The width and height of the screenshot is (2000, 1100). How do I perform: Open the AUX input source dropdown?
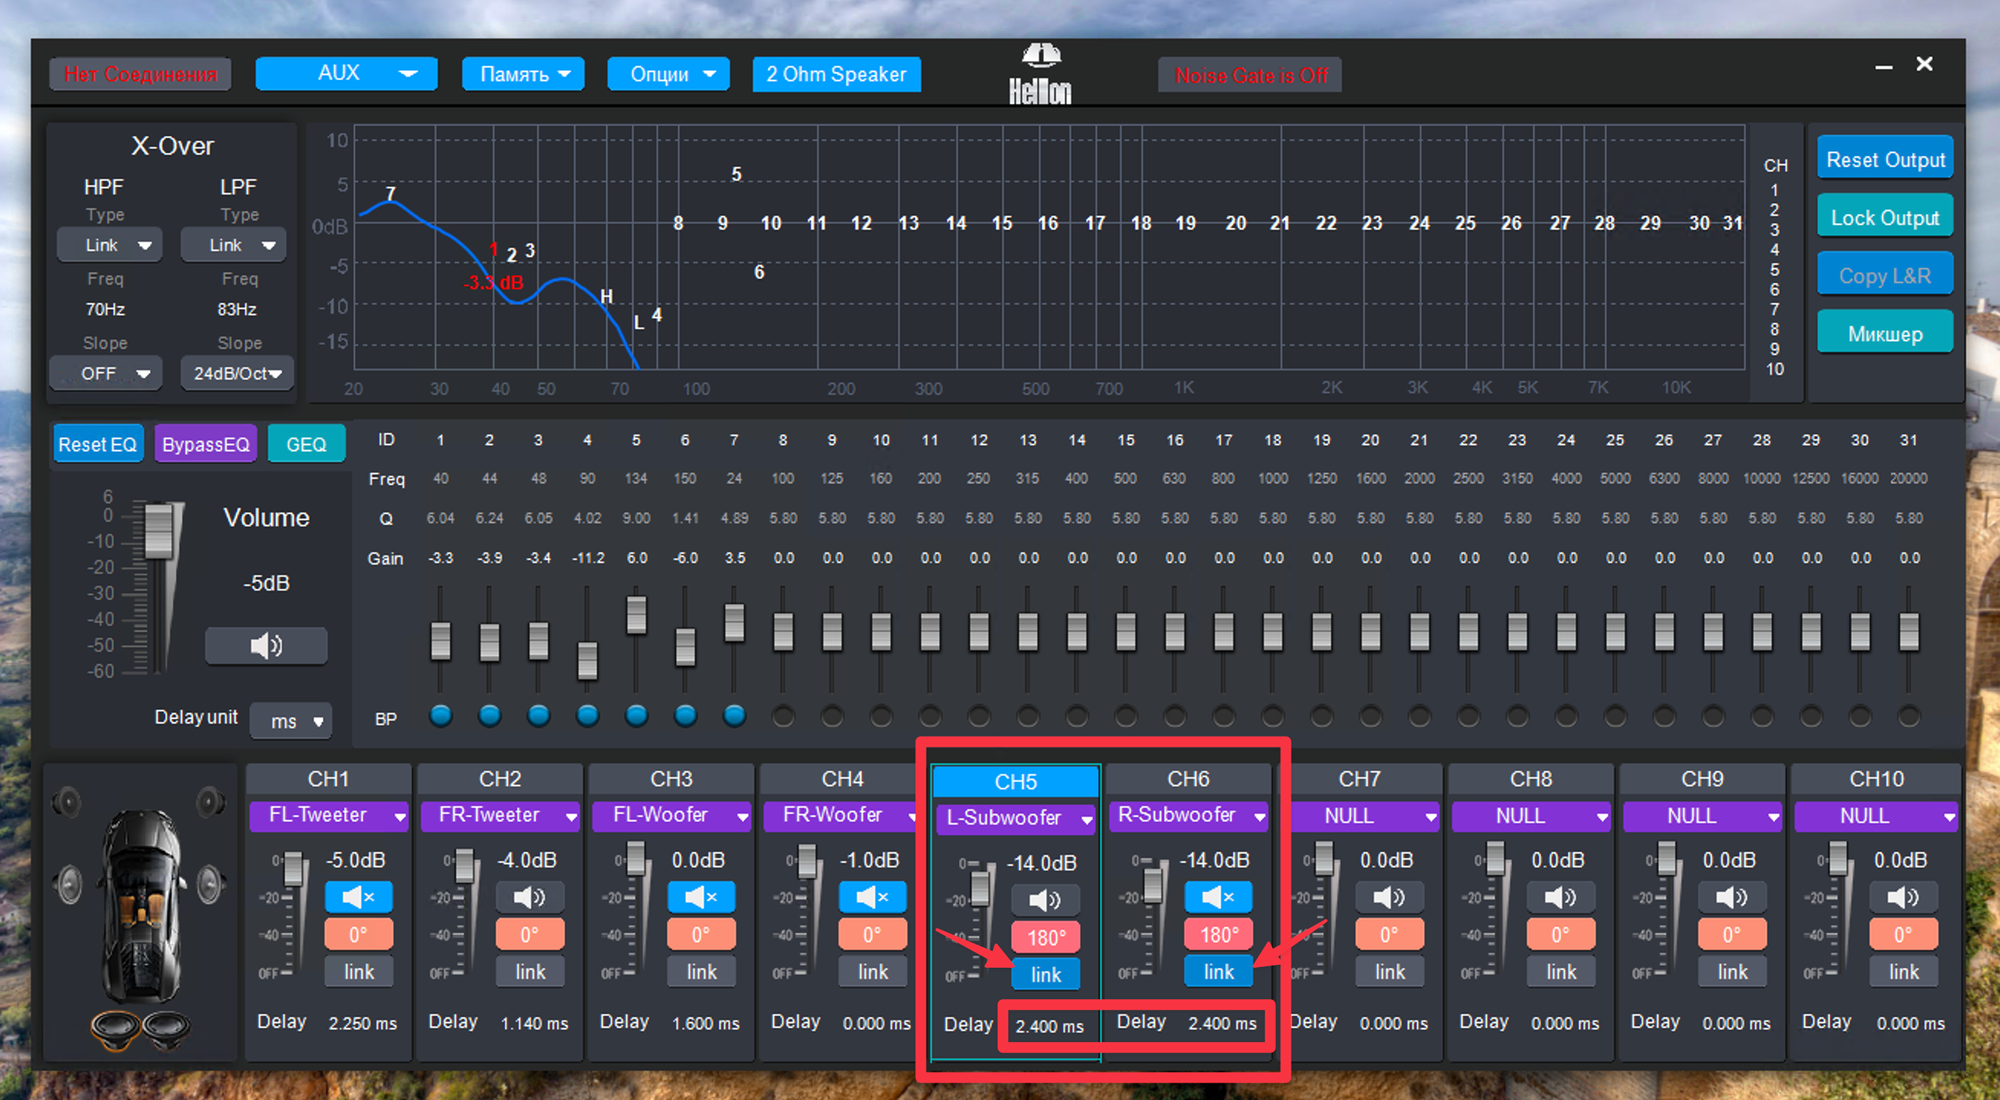pos(346,74)
